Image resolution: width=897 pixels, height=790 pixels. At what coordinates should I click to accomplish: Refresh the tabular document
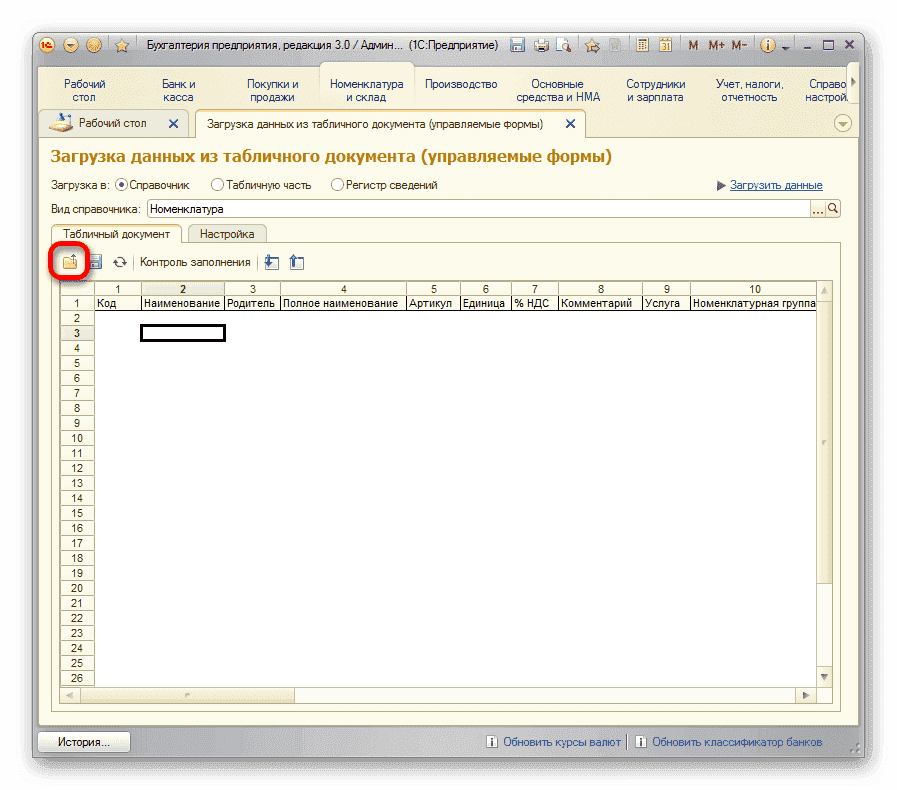coord(120,262)
